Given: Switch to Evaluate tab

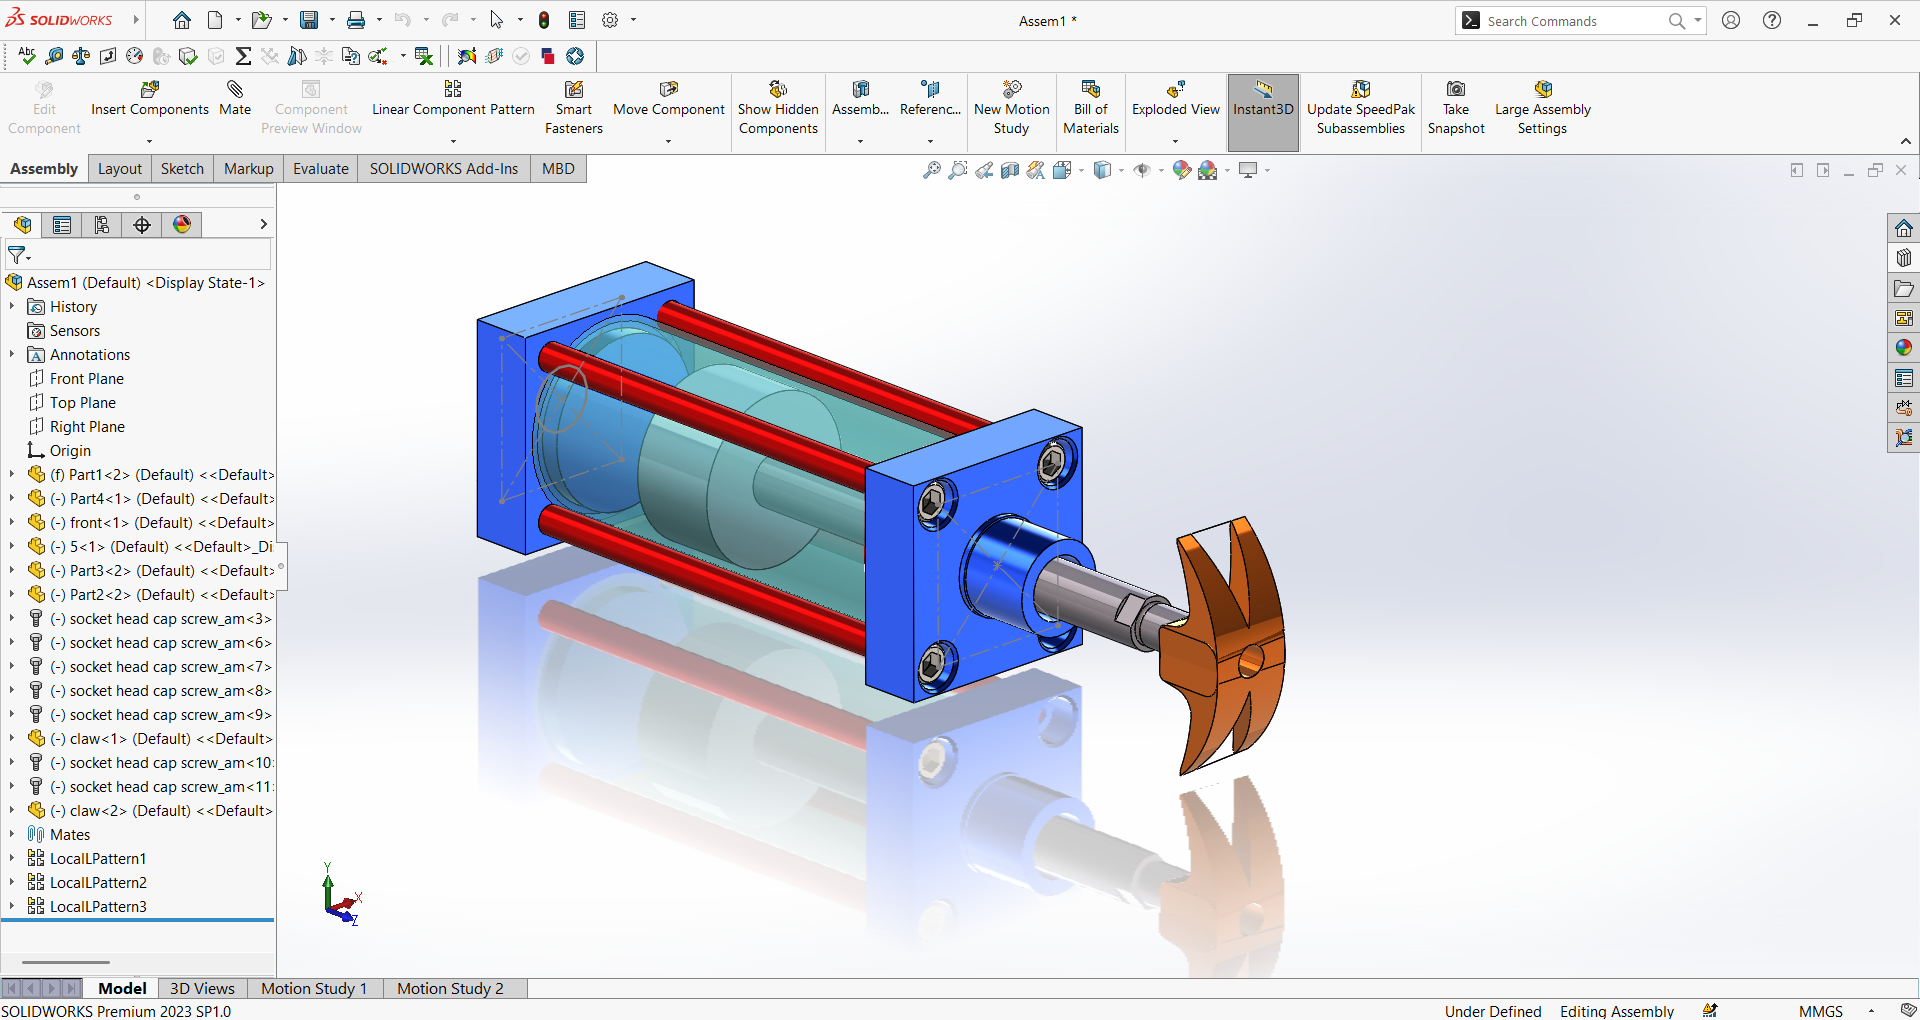Looking at the screenshot, I should tap(320, 169).
